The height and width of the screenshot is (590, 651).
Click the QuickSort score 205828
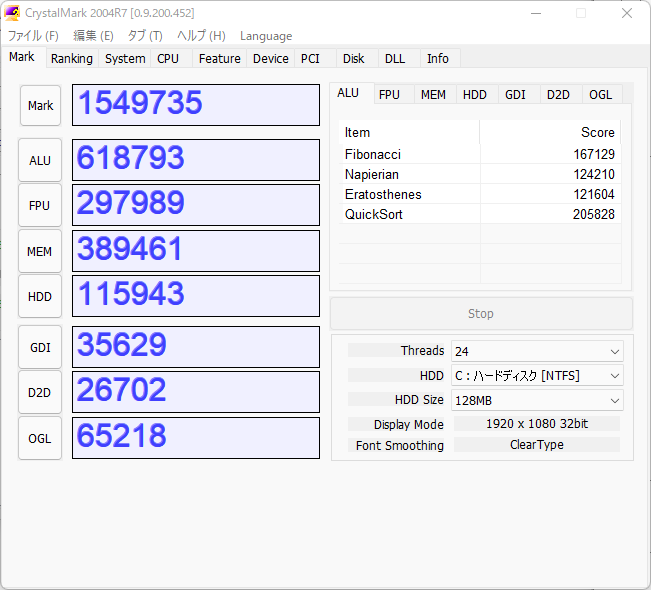(x=594, y=214)
